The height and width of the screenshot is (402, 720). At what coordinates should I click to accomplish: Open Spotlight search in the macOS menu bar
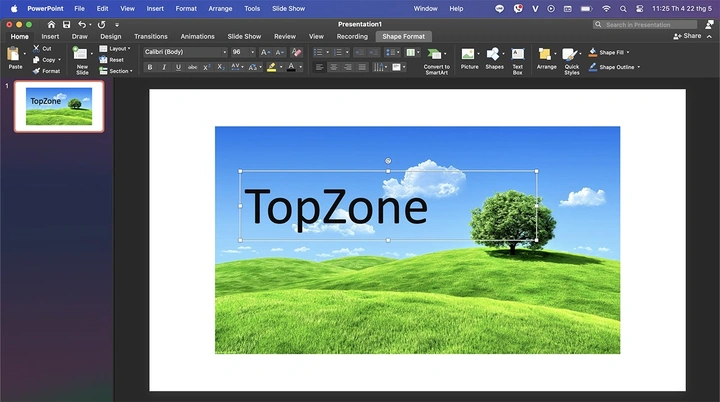[x=623, y=8]
